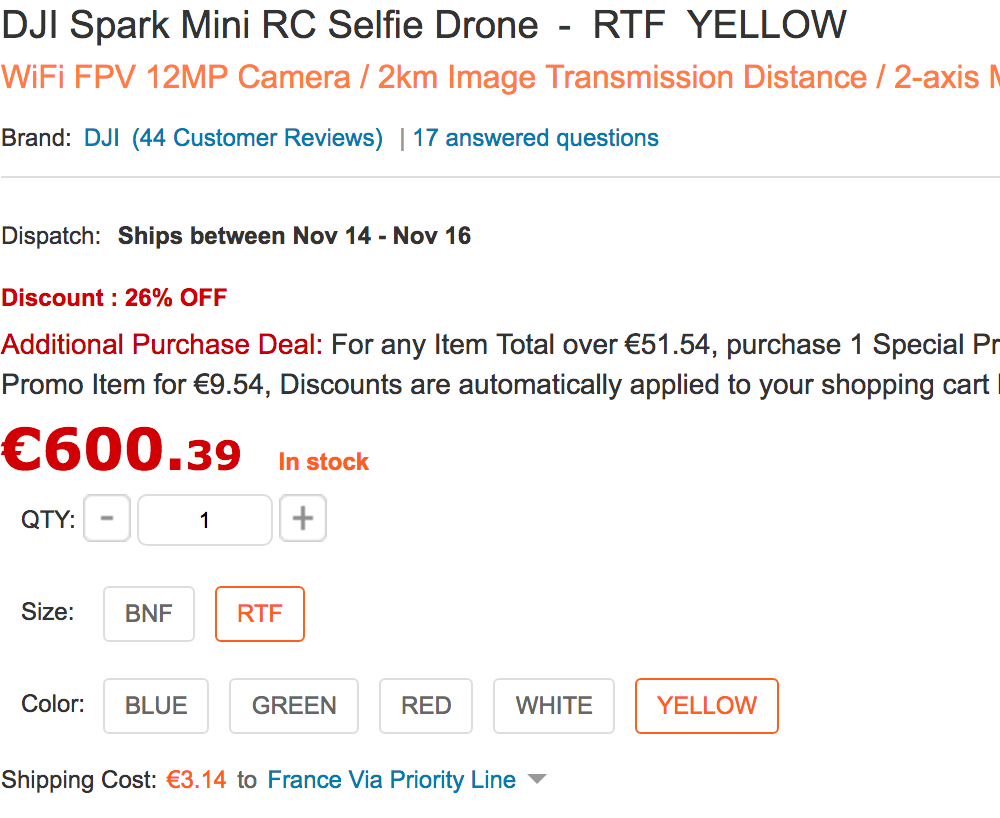The height and width of the screenshot is (818, 1000).
Task: Choose the RED color option
Action: point(426,706)
